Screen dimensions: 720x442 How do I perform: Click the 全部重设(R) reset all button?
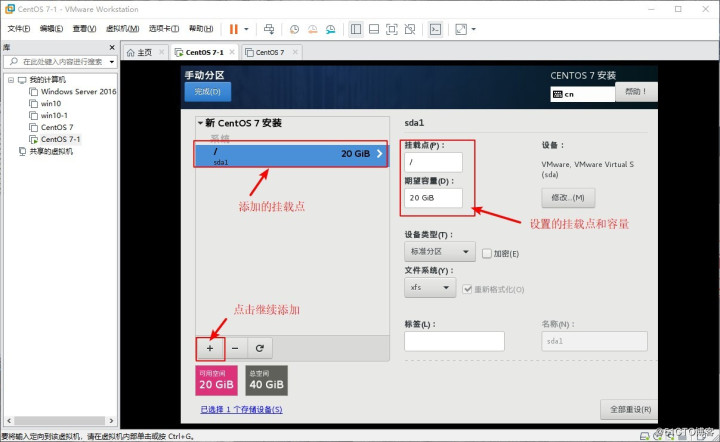click(x=630, y=409)
